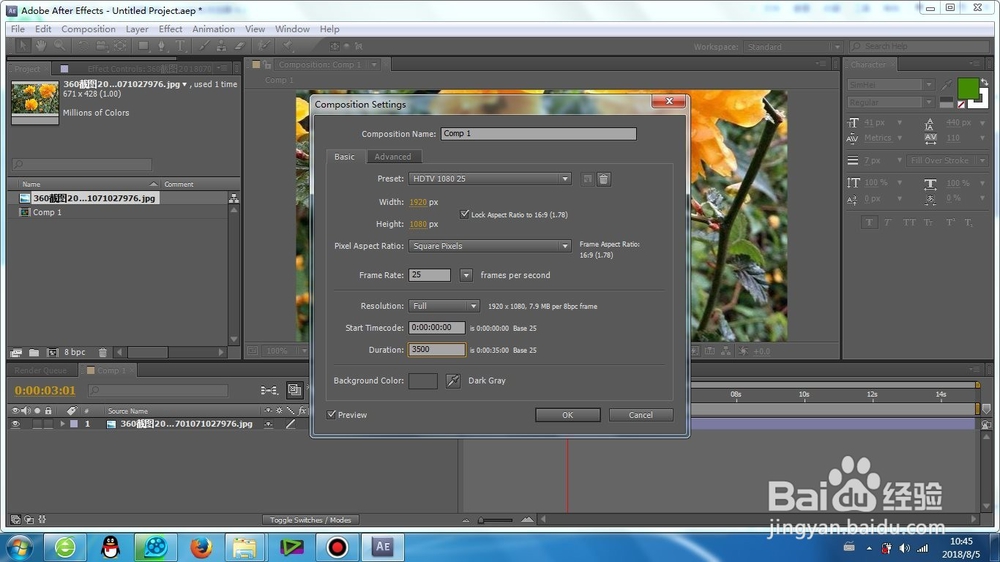Switch to the Advanced tab

[392, 157]
